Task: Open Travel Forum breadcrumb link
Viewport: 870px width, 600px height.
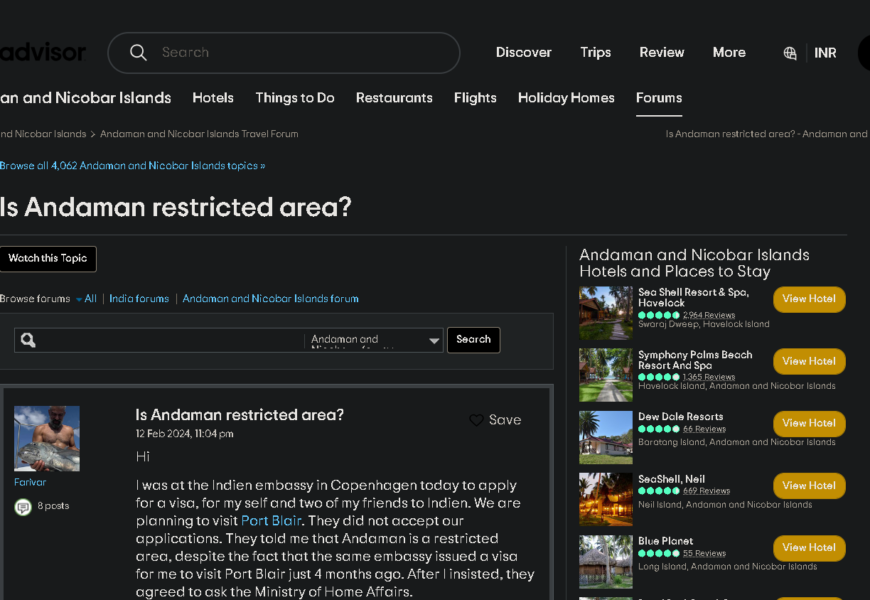Action: 199,134
